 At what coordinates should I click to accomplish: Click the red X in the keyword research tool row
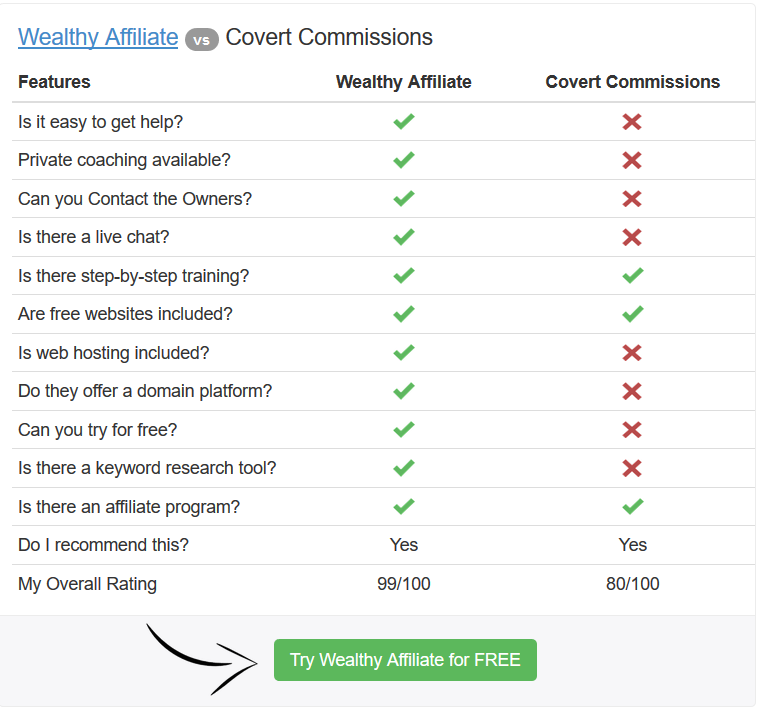(x=632, y=468)
